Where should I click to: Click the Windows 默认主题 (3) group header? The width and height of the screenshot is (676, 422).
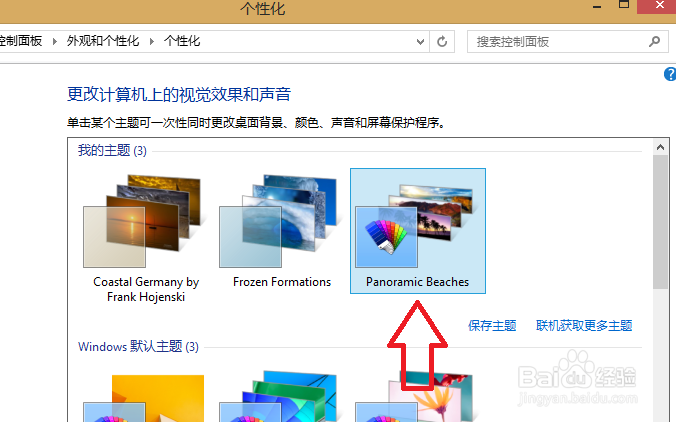[138, 346]
